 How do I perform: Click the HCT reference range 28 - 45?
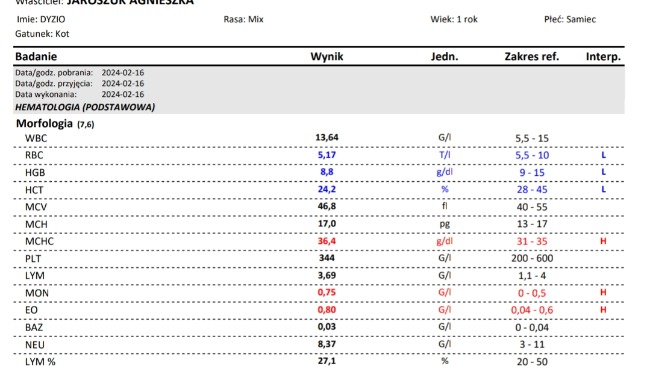tap(532, 190)
